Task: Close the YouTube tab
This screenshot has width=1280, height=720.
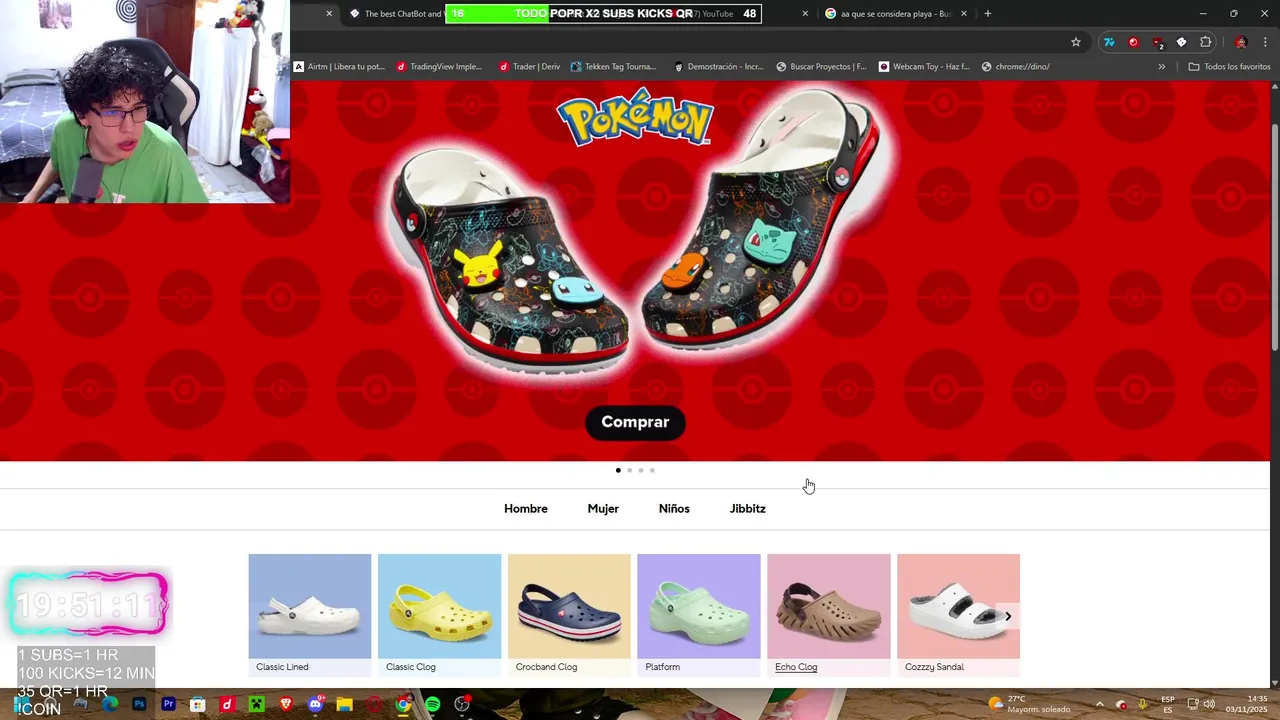Action: pyautogui.click(x=805, y=14)
